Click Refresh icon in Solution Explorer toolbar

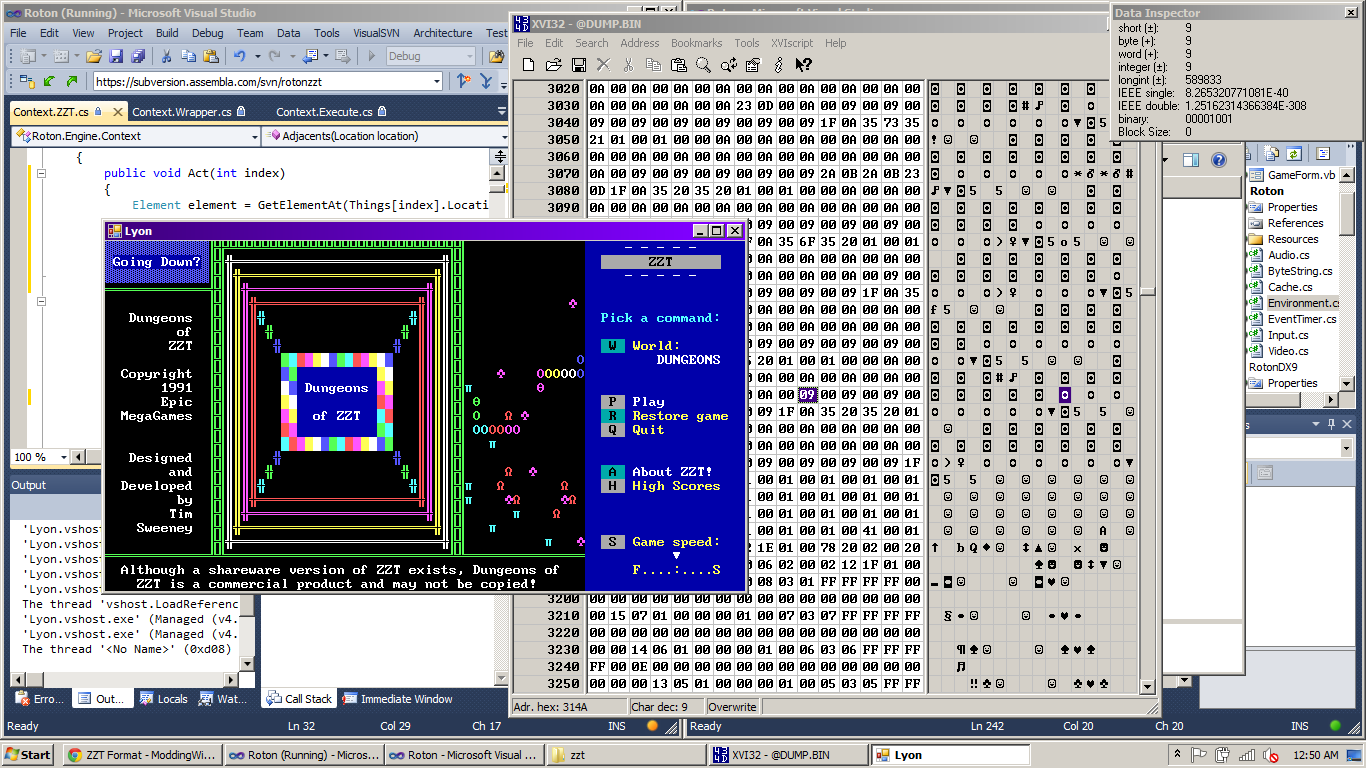[1294, 153]
